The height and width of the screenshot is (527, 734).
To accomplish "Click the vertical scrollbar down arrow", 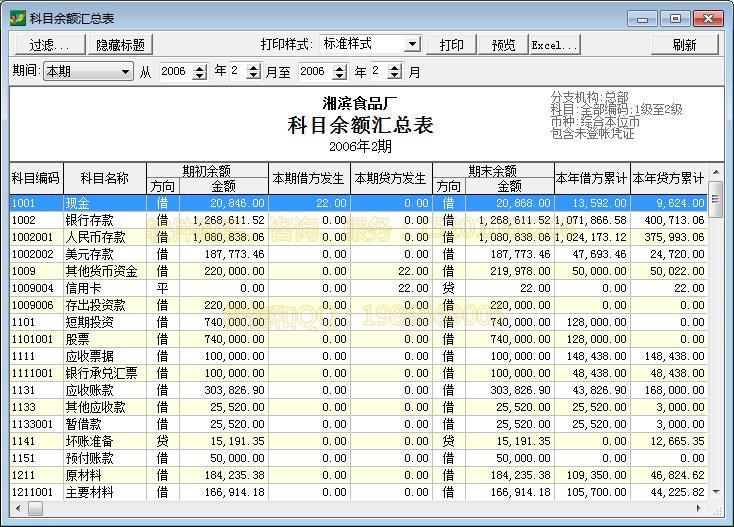I will point(715,492).
